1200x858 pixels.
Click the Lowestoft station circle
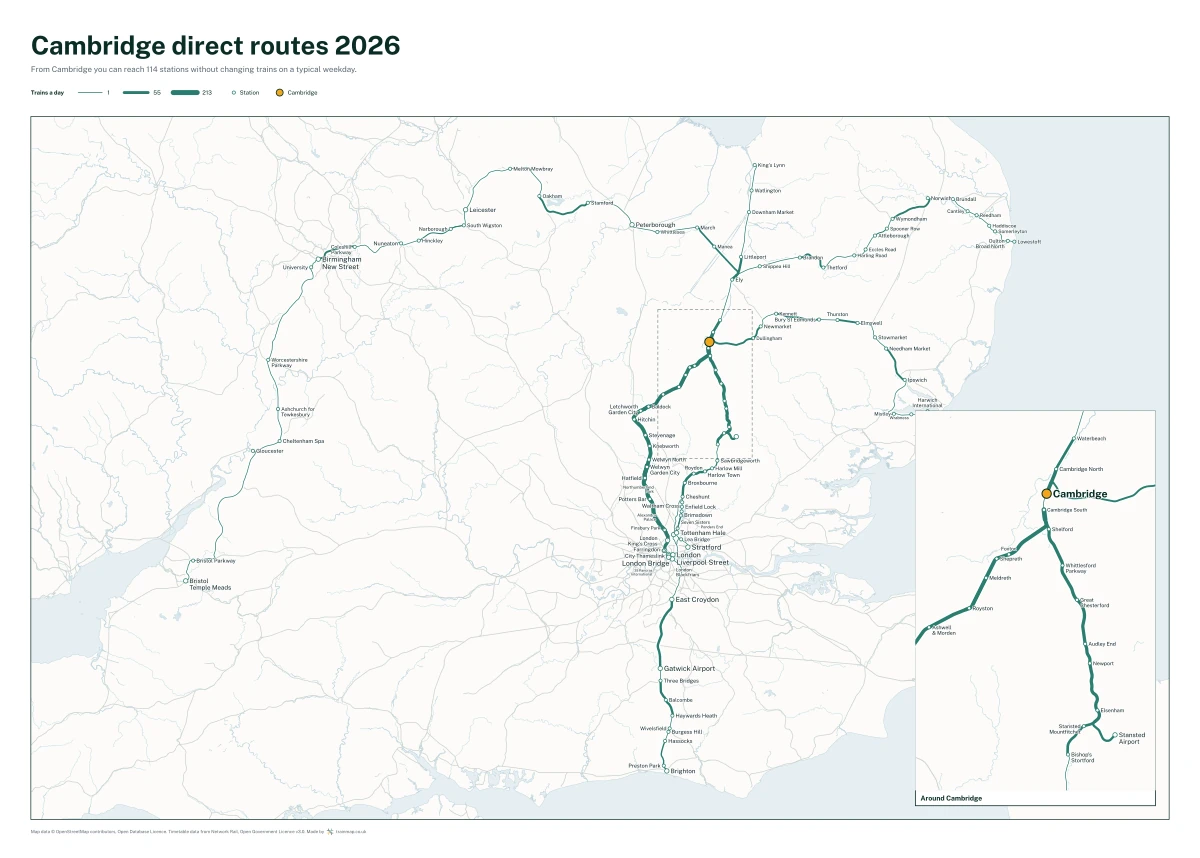tap(1013, 242)
